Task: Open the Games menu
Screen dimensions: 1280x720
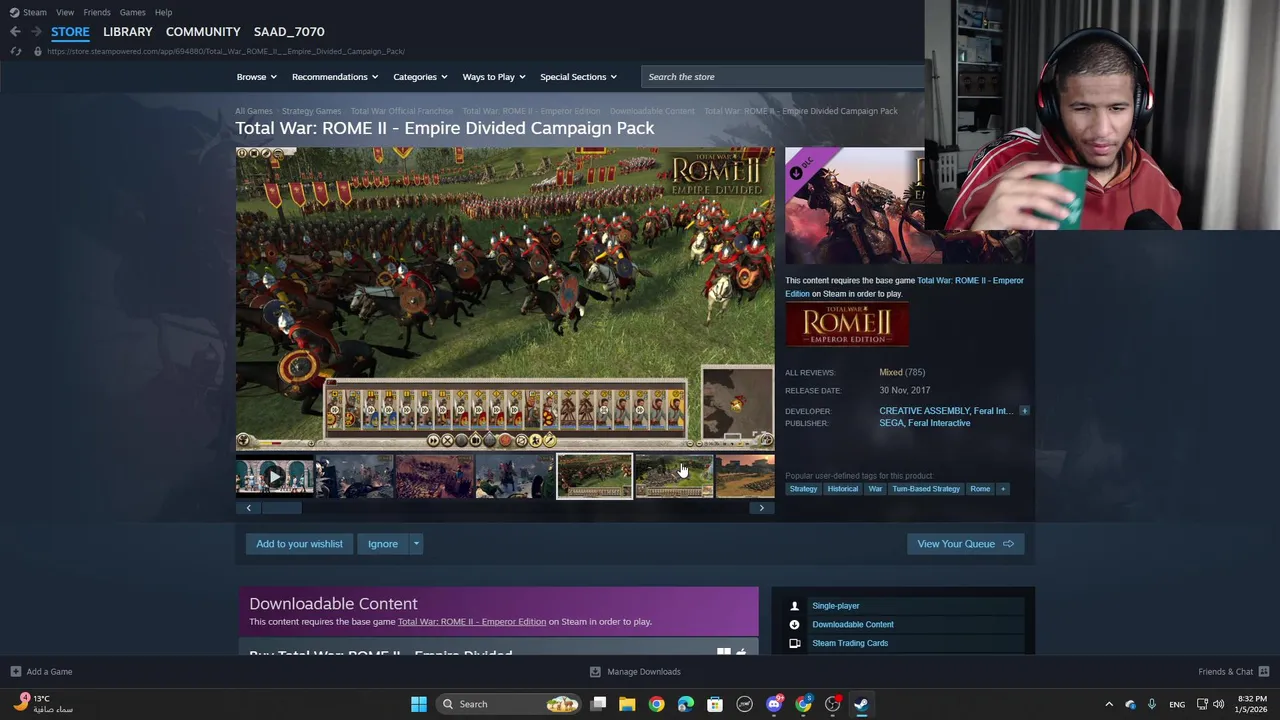Action: 132,12
